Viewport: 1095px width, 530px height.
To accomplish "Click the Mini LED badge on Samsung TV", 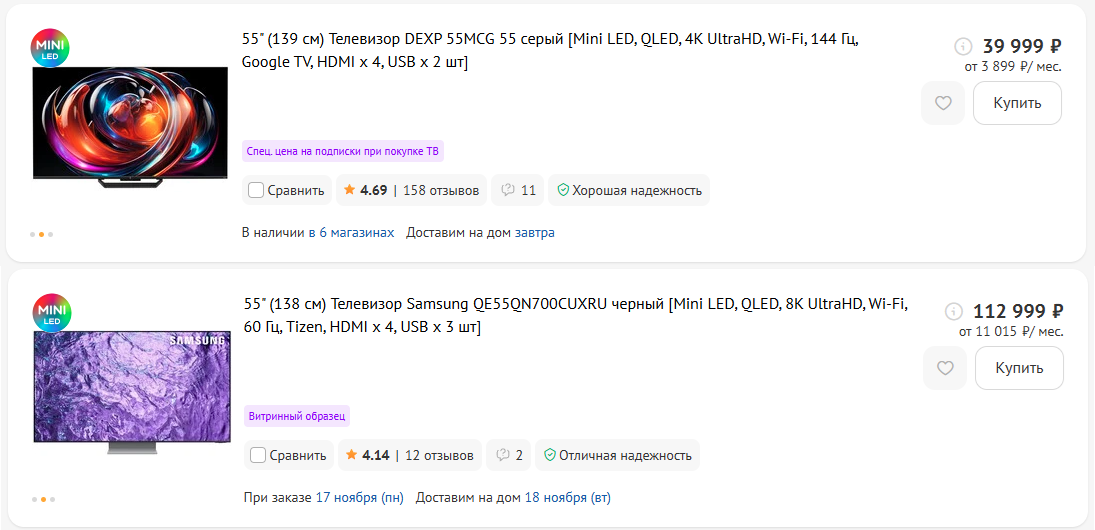I will (52, 313).
